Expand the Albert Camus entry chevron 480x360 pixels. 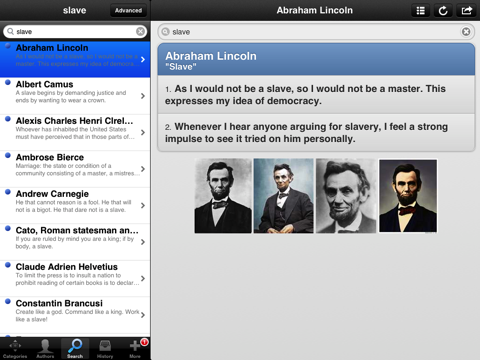tap(143, 96)
